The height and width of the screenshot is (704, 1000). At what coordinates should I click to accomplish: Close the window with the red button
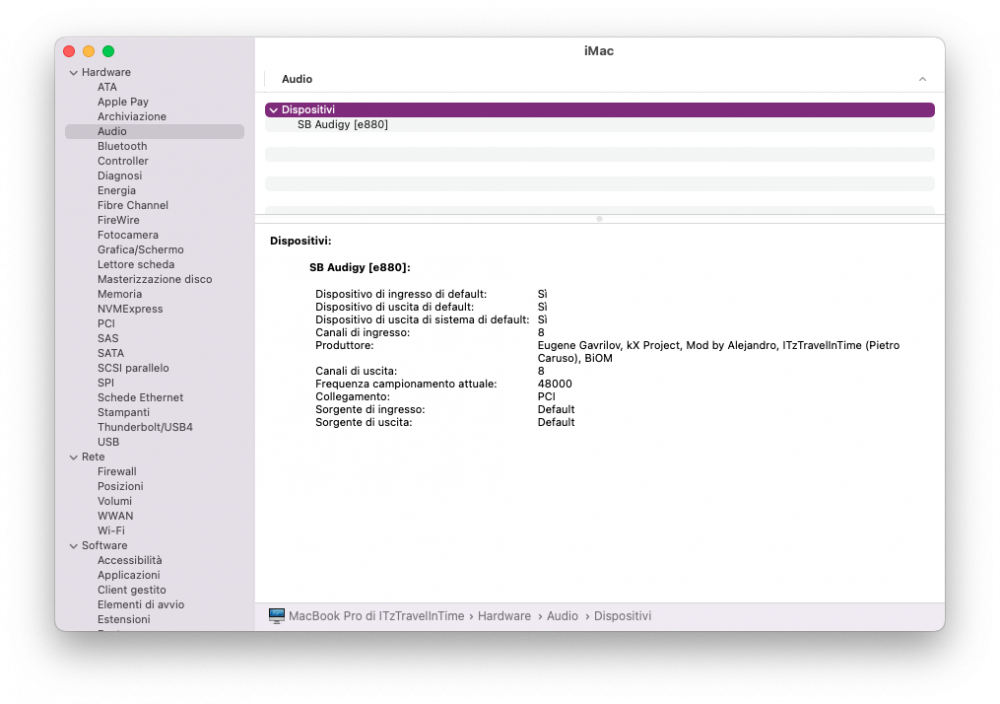point(69,51)
